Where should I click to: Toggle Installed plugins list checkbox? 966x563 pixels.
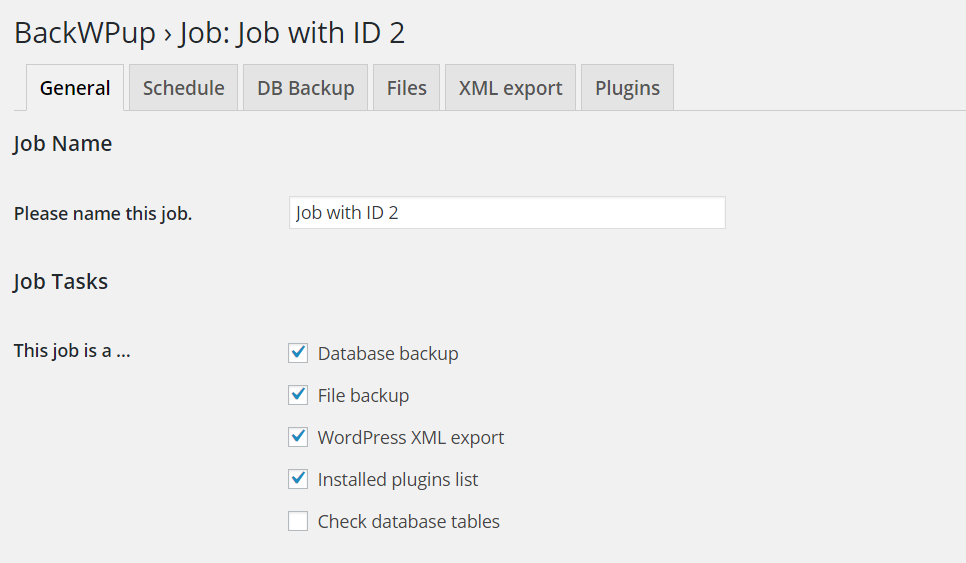pyautogui.click(x=298, y=479)
